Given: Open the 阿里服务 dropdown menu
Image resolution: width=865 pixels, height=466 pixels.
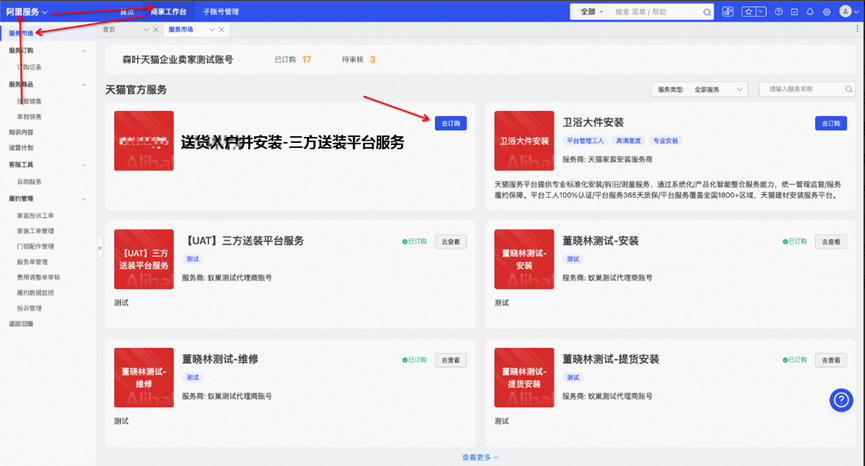Looking at the screenshot, I should tap(27, 12).
